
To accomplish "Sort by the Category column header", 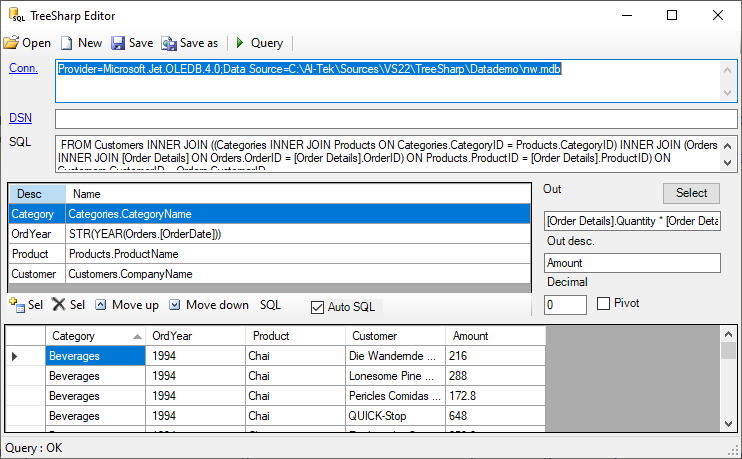I will pyautogui.click(x=96, y=336).
